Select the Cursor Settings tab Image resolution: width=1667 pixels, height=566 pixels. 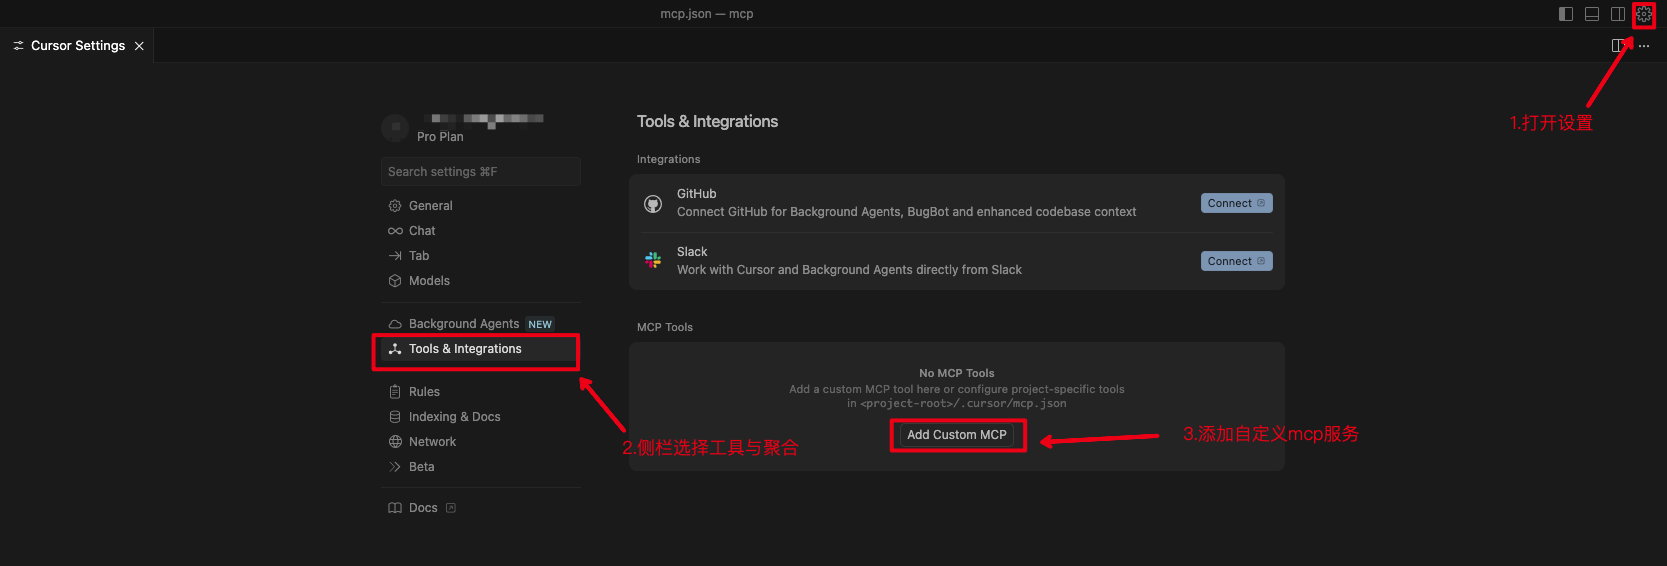coord(77,46)
